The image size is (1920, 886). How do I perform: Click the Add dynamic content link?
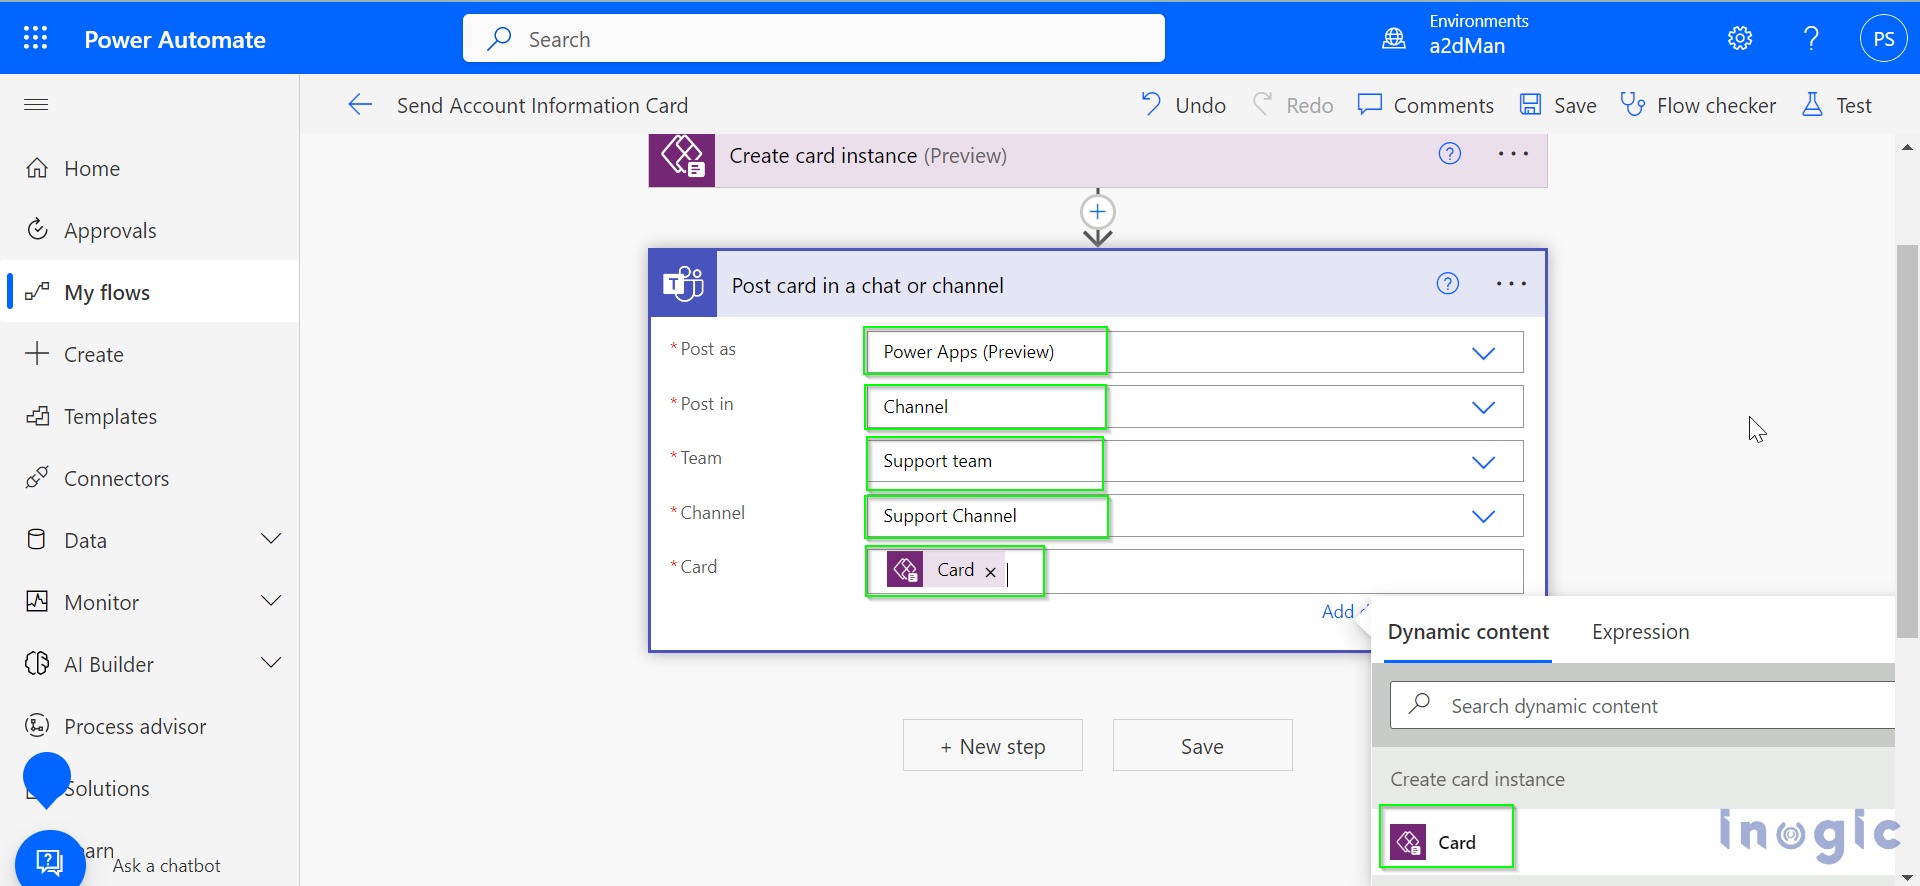[1344, 612]
